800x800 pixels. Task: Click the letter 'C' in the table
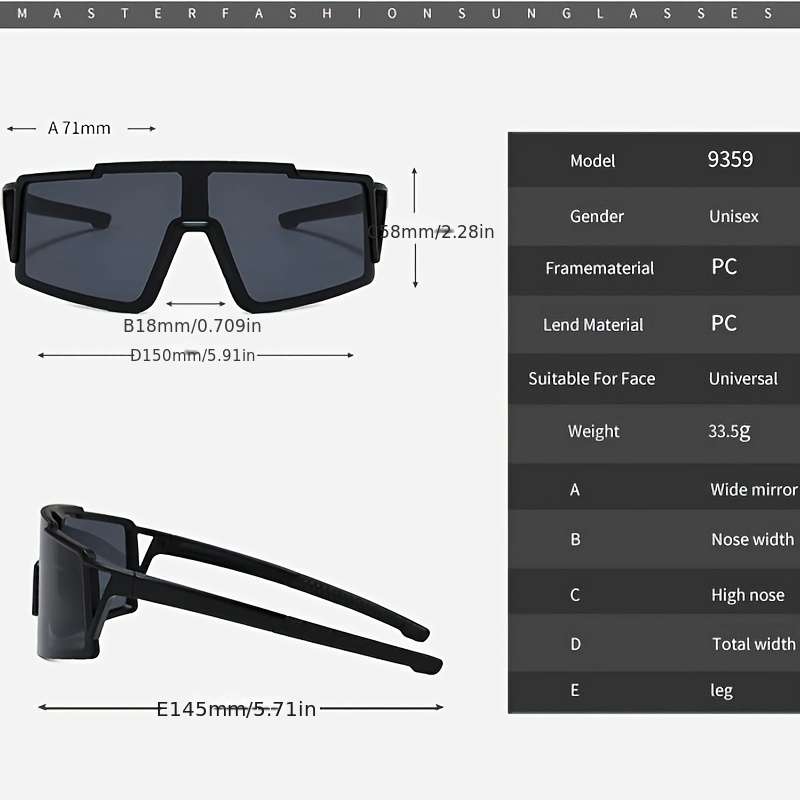(x=575, y=595)
